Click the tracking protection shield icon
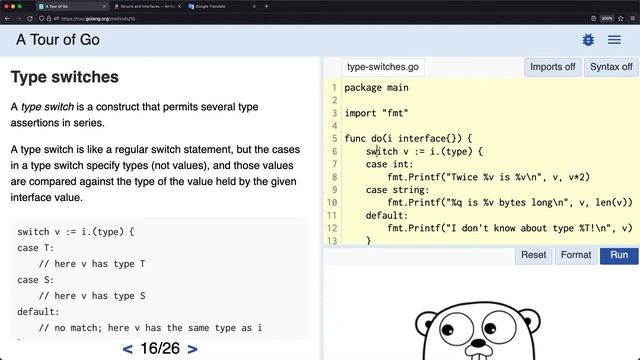 pyautogui.click(x=41, y=18)
